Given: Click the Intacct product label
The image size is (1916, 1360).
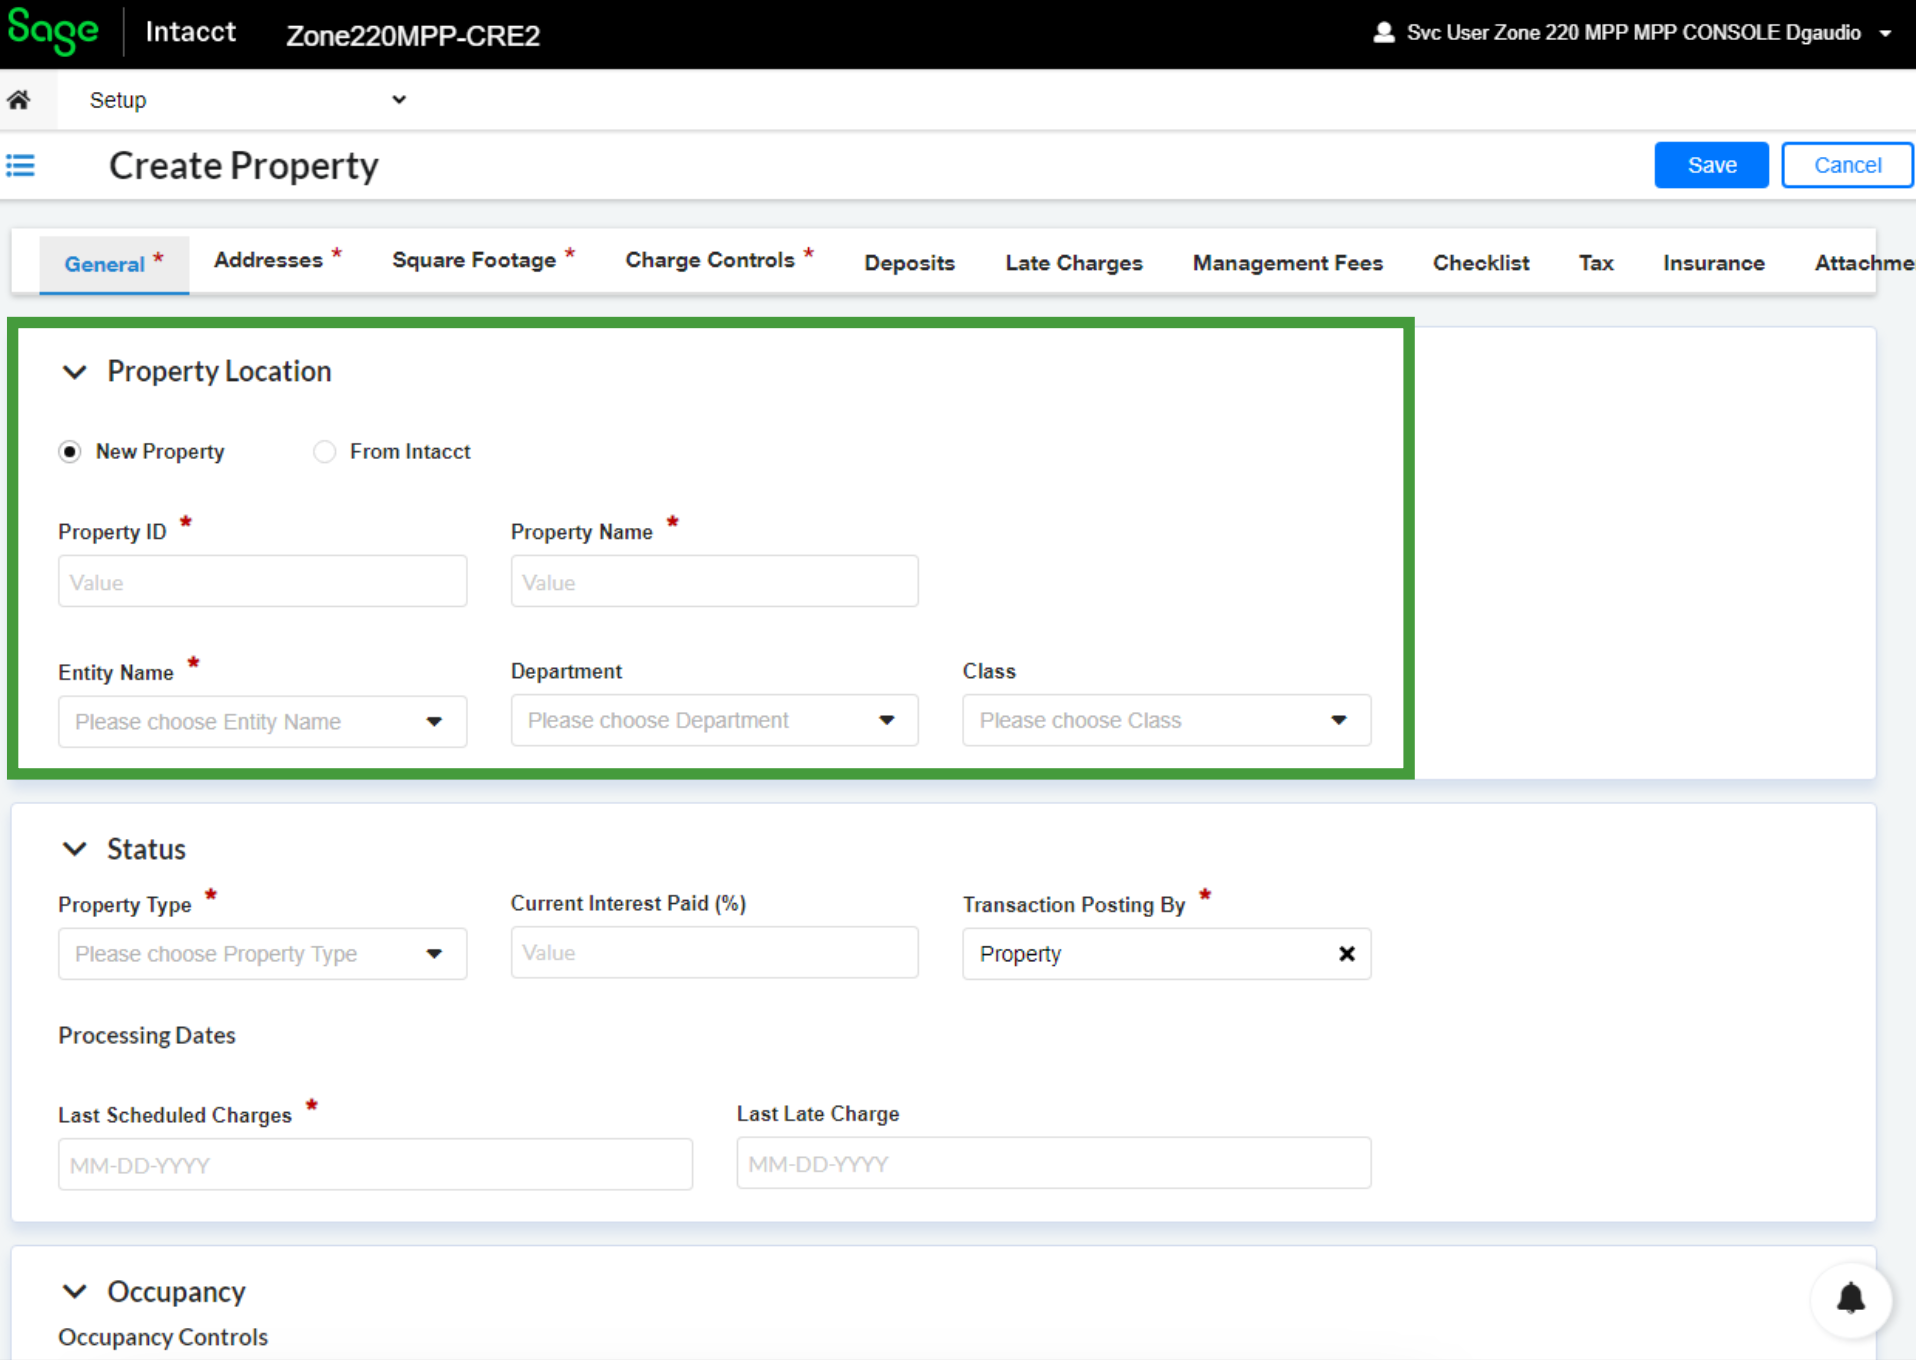Looking at the screenshot, I should pyautogui.click(x=190, y=32).
